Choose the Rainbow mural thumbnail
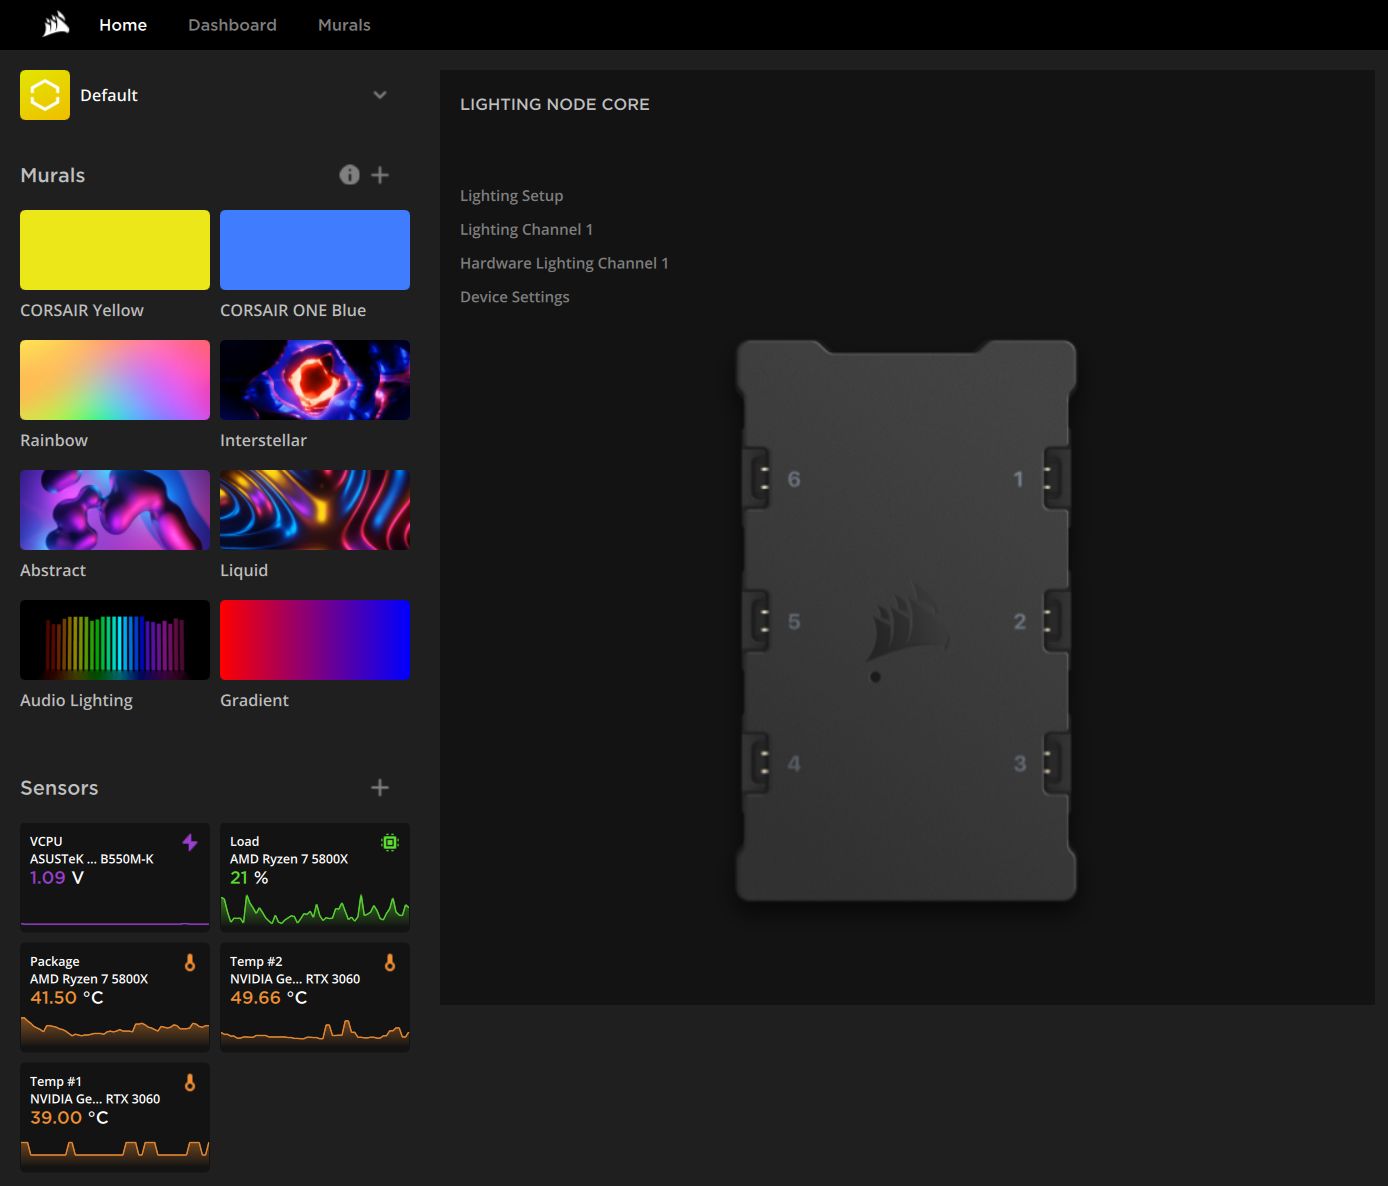1388x1186 pixels. (x=115, y=380)
